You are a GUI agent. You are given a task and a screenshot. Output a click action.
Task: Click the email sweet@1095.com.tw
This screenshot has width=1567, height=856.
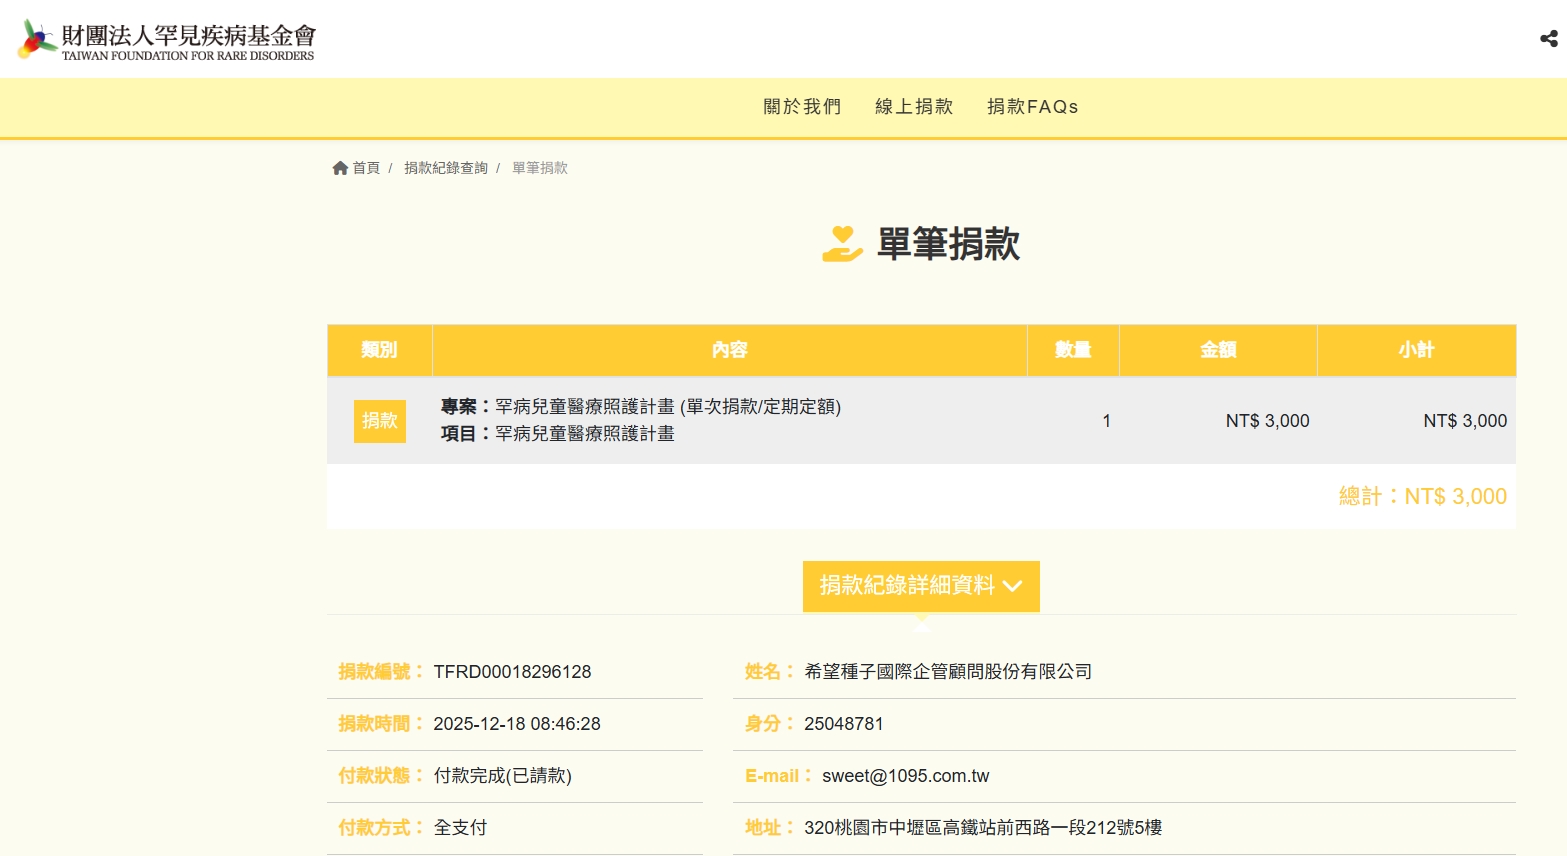pyautogui.click(x=905, y=776)
